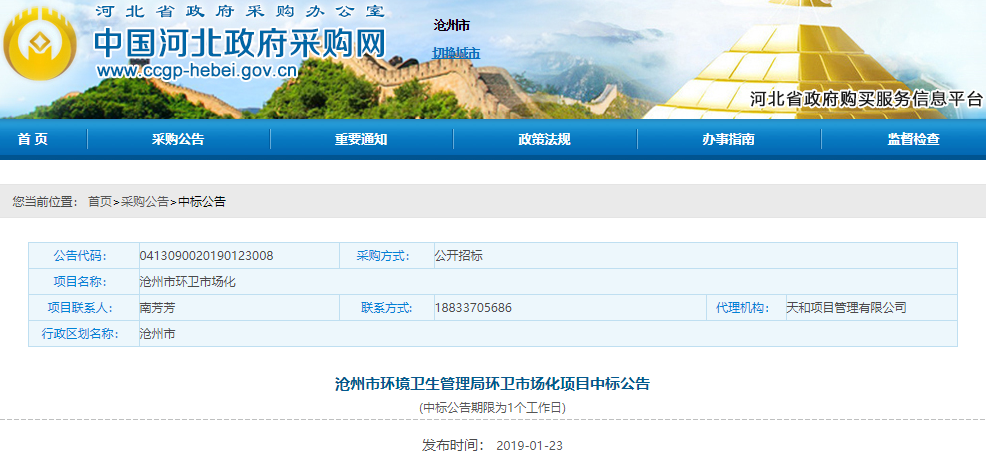Click 首页 in the breadcrumb trail
986x452 pixels.
coord(99,202)
